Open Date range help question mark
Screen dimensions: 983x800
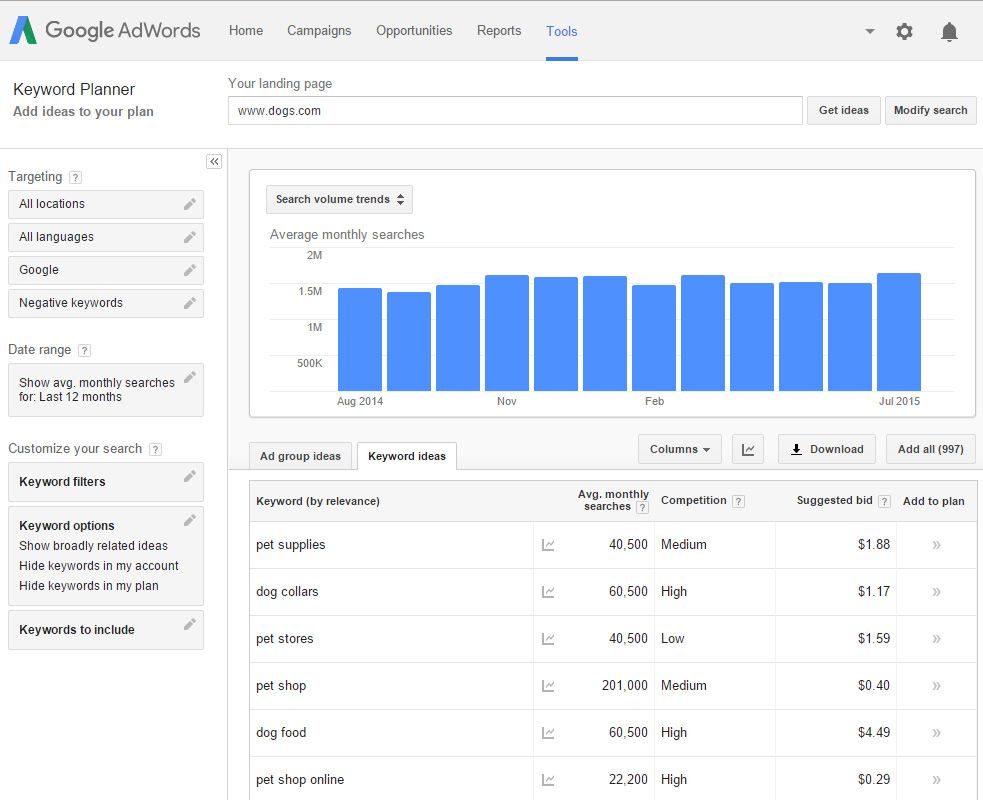tap(84, 350)
